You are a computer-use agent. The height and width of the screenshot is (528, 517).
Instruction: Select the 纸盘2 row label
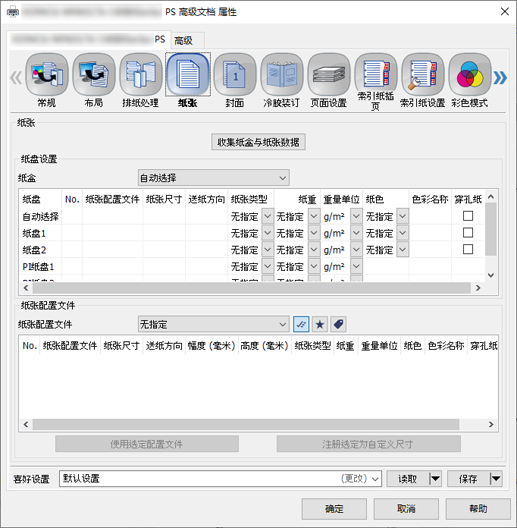click(34, 250)
